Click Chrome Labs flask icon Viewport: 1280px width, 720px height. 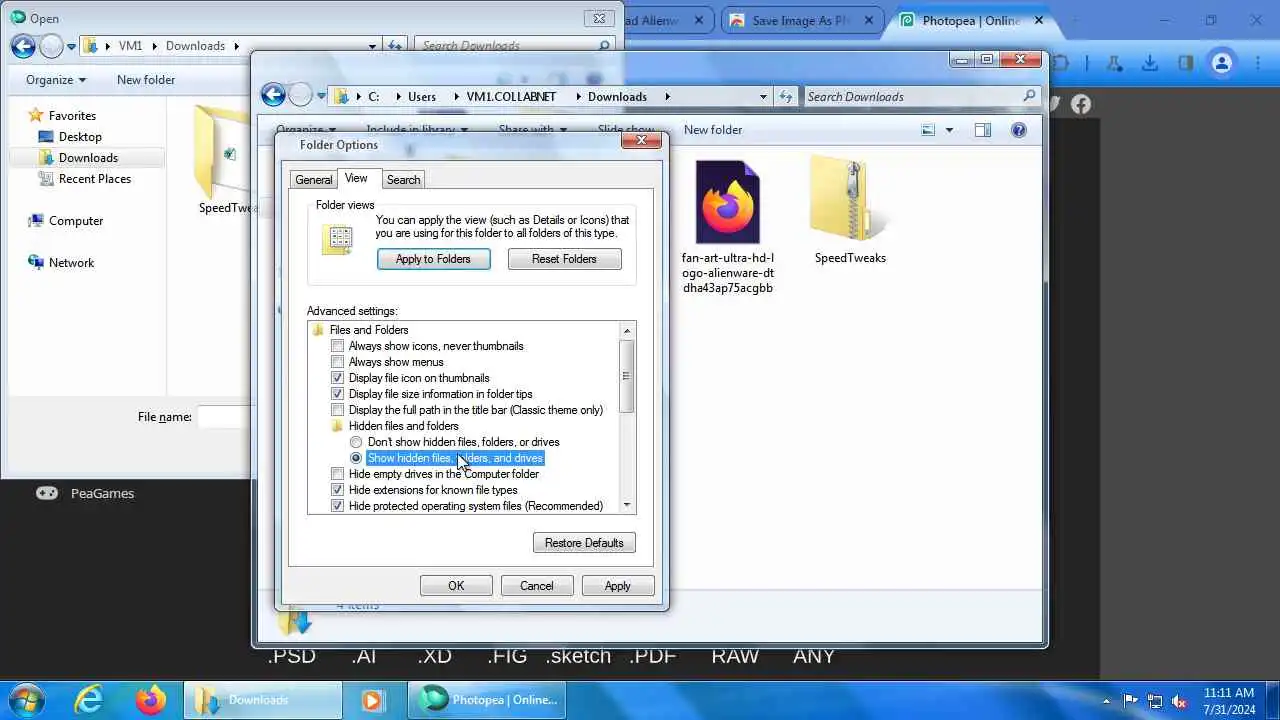(x=1114, y=63)
